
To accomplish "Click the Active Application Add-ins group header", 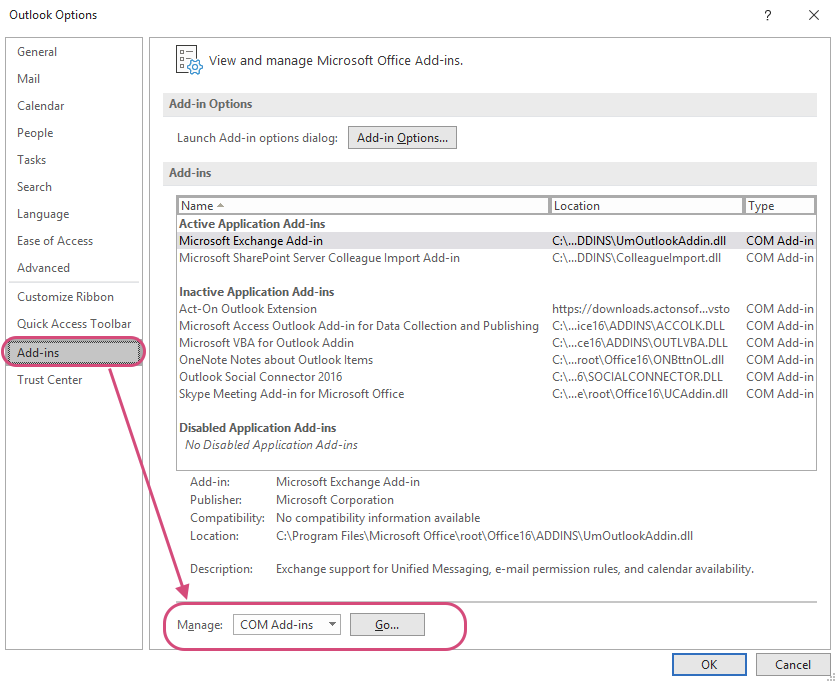I will (252, 224).
